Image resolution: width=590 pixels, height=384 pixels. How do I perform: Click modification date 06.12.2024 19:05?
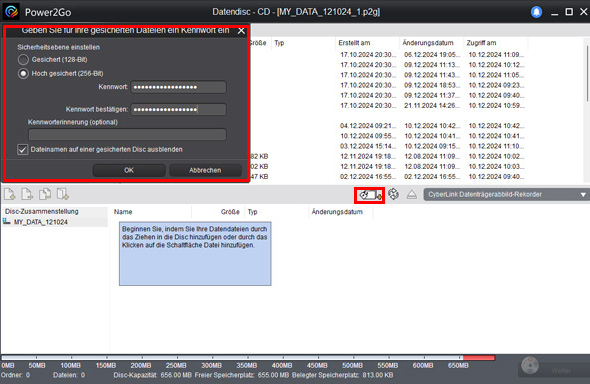432,55
